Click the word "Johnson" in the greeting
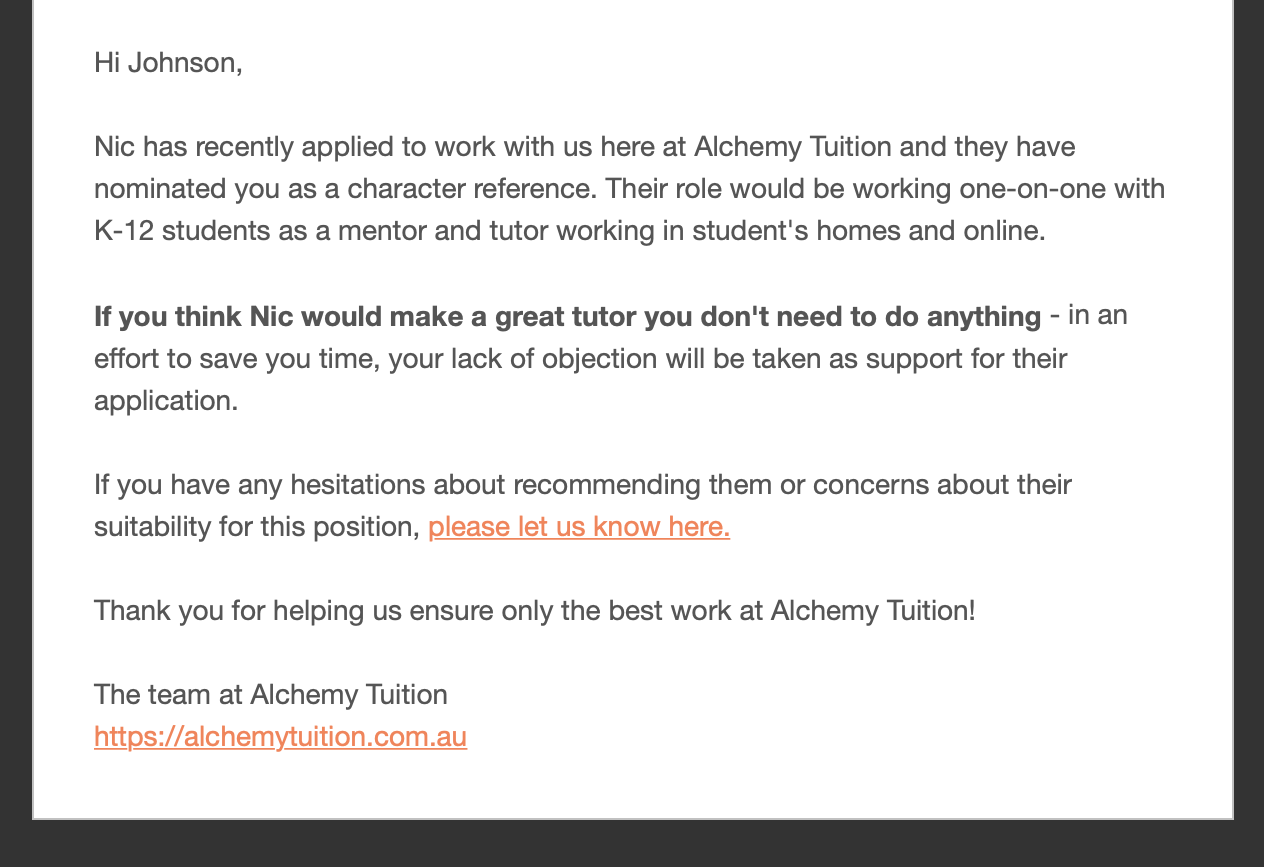1264x867 pixels. [x=184, y=63]
